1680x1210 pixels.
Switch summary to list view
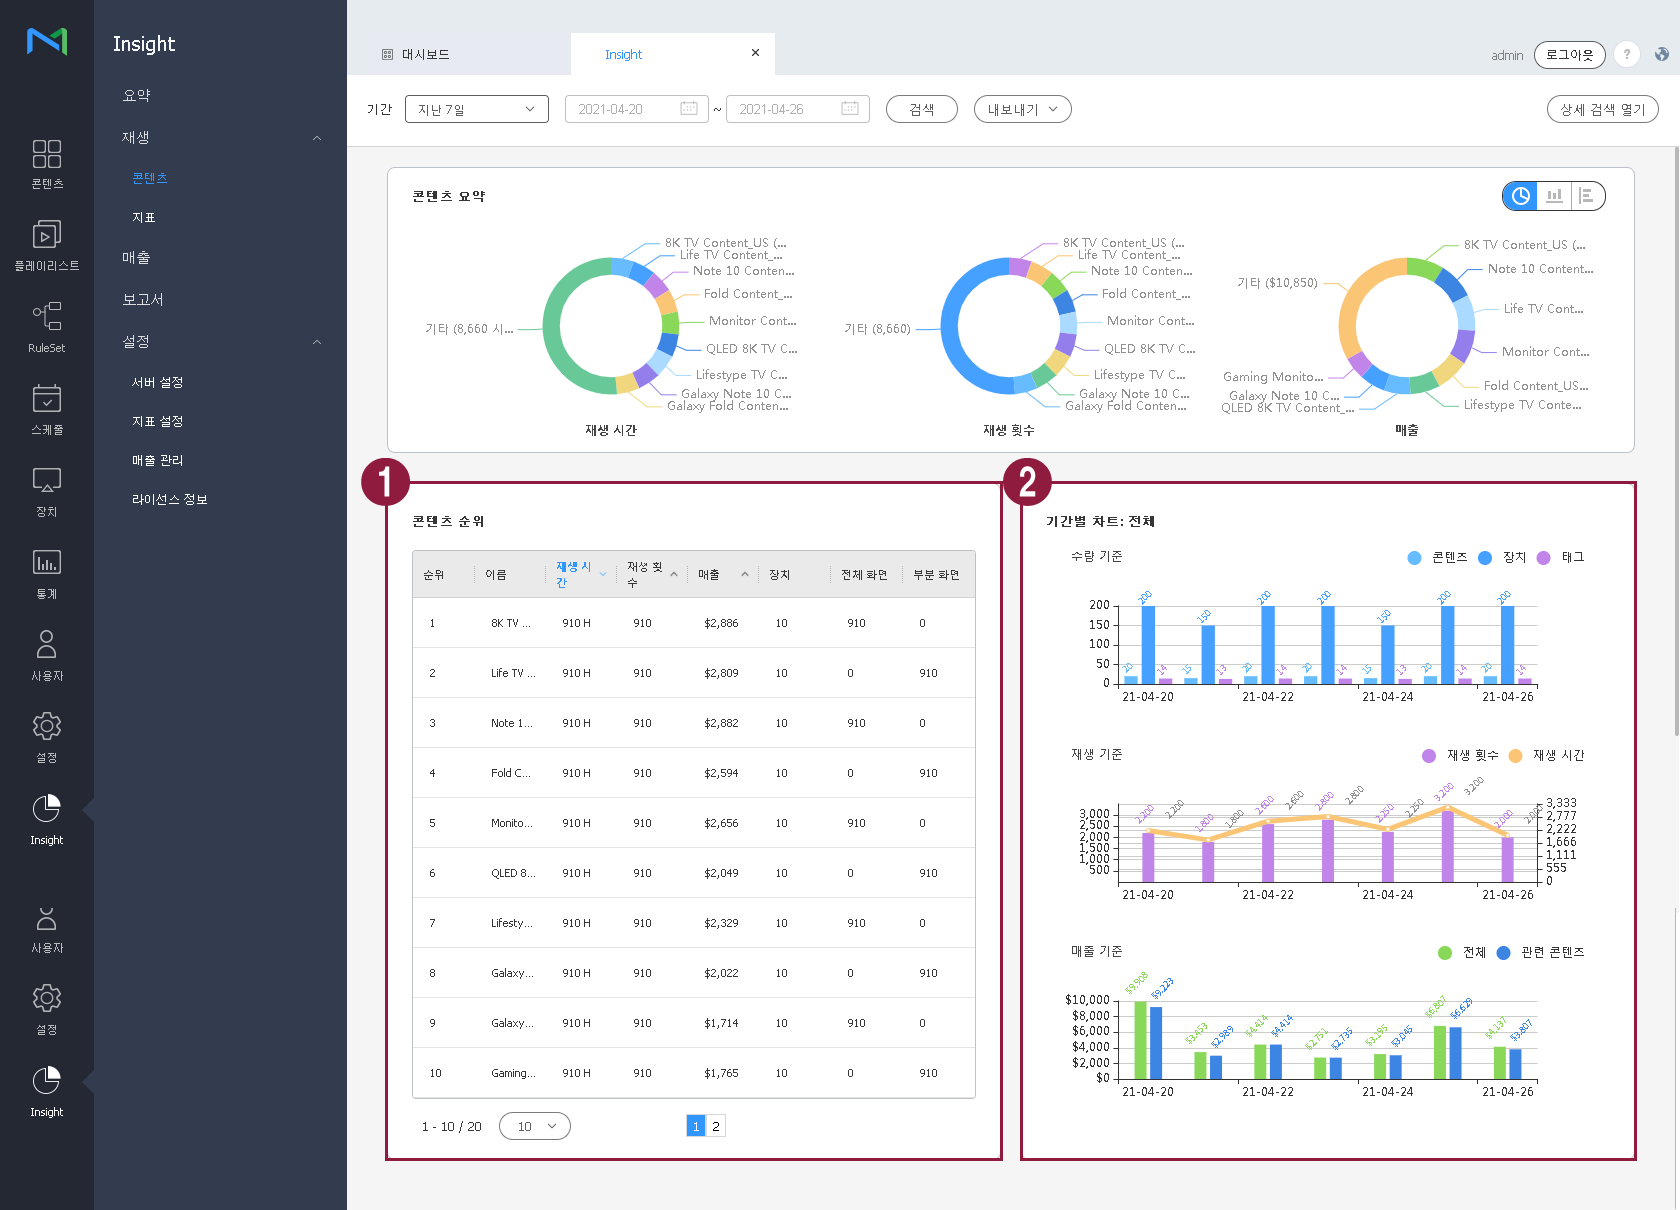point(1586,196)
